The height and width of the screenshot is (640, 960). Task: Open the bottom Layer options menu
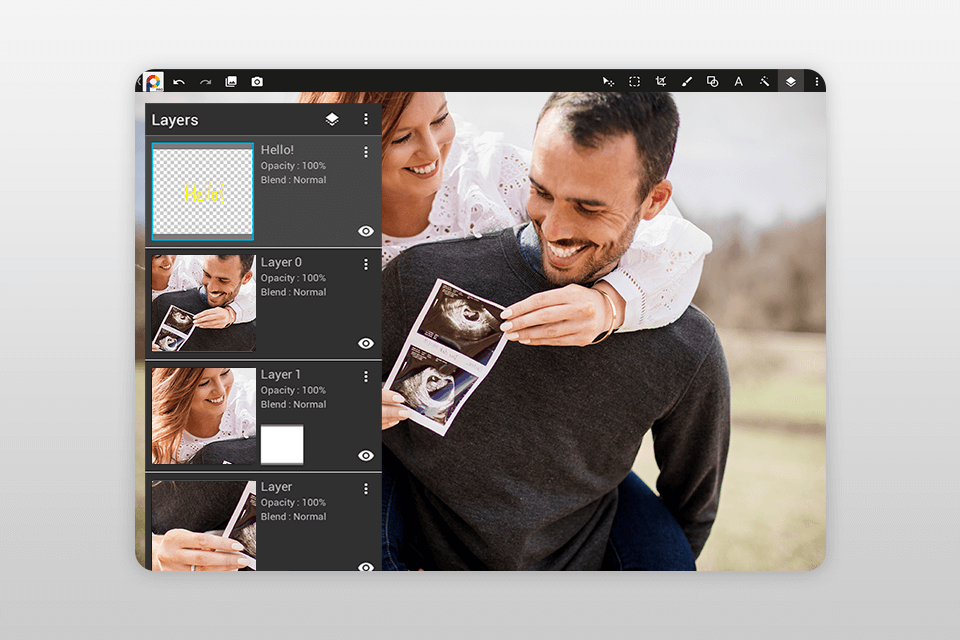[366, 489]
